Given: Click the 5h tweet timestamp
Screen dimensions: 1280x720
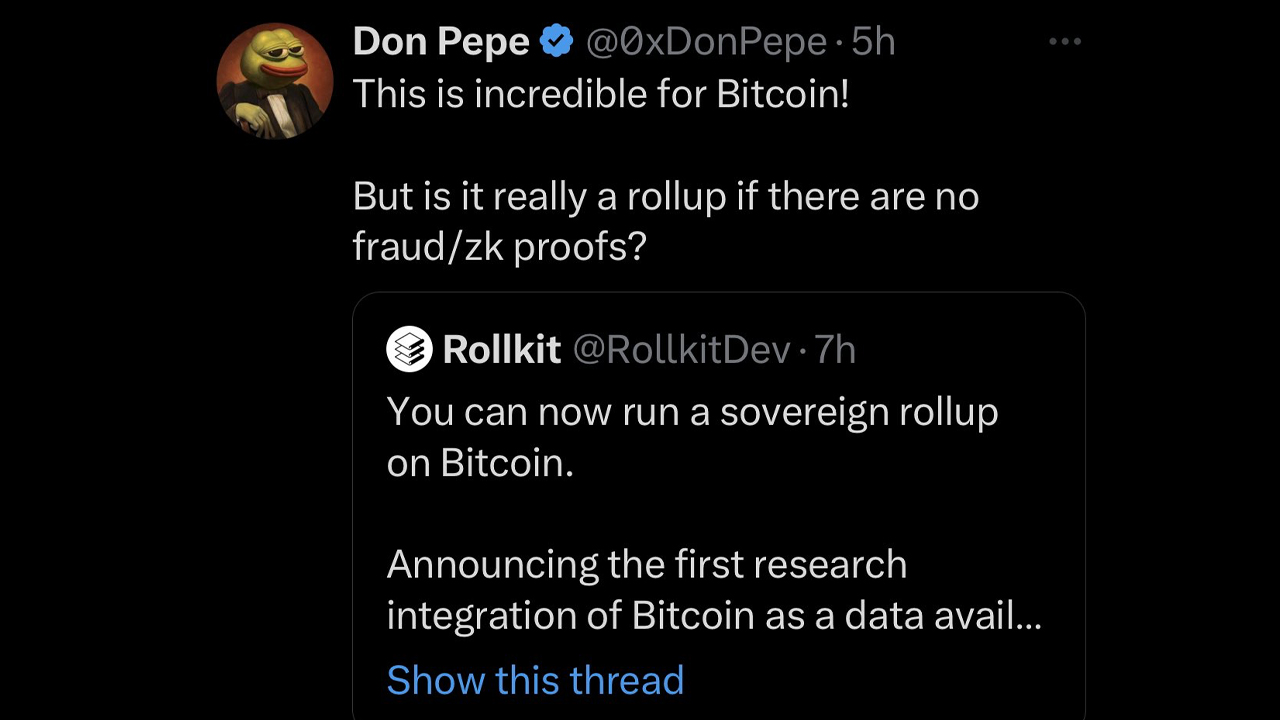Looking at the screenshot, I should click(x=873, y=41).
